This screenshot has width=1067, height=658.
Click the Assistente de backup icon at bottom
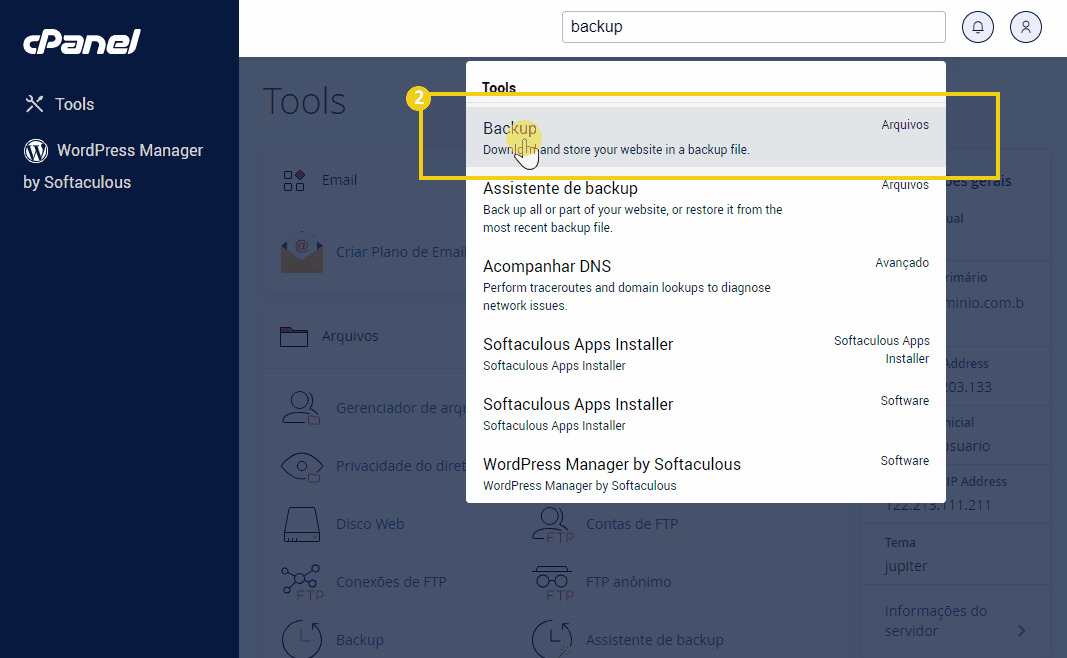click(552, 639)
